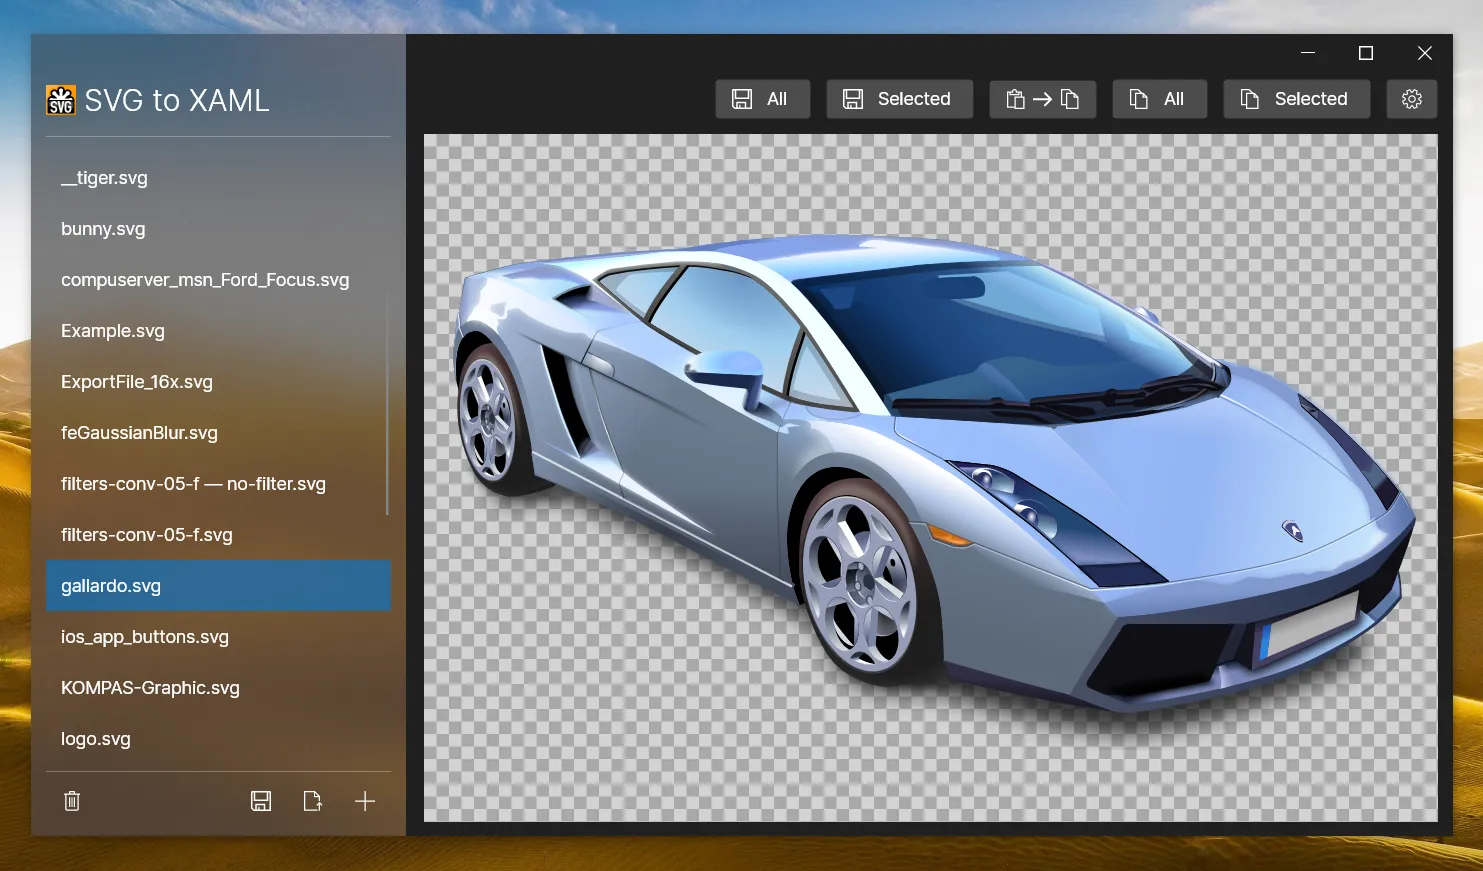The image size is (1483, 871).
Task: Select ios_app_buttons.svg file
Action: click(x=218, y=637)
